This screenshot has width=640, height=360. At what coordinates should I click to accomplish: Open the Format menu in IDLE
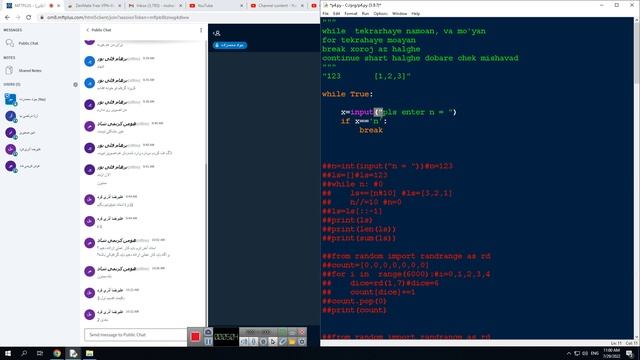(x=351, y=13)
